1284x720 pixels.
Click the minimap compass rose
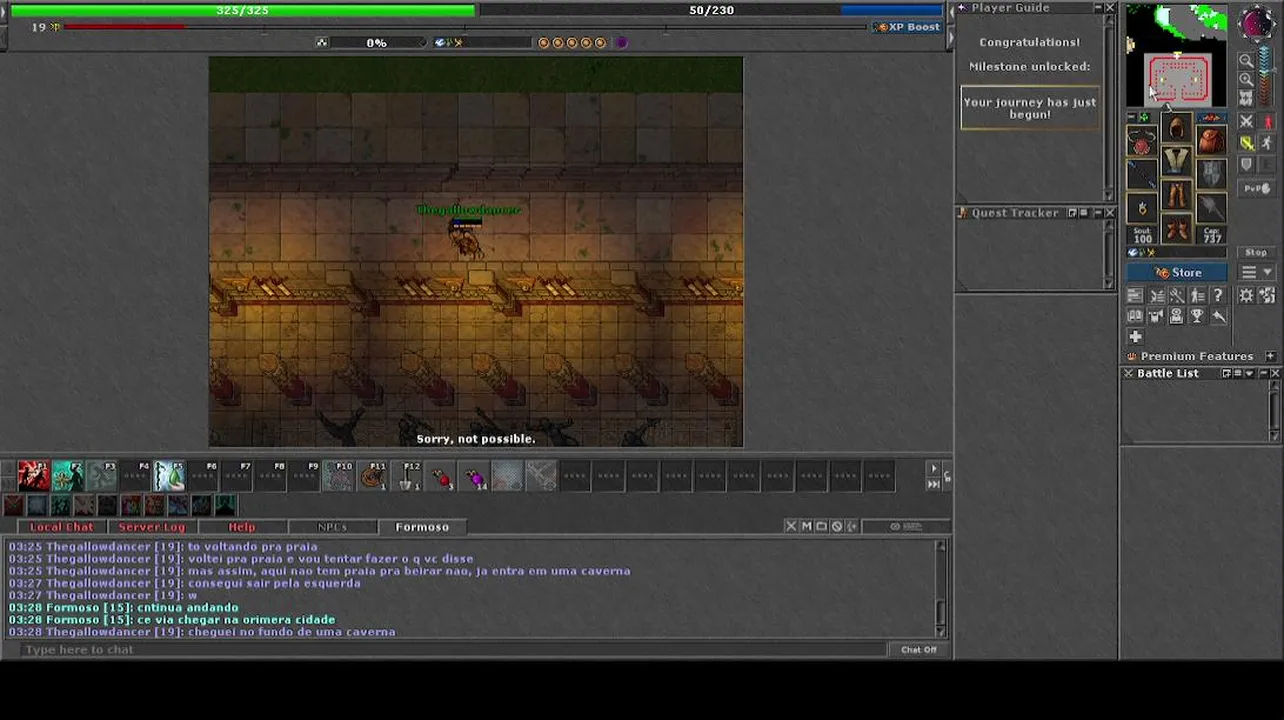coord(1257,23)
